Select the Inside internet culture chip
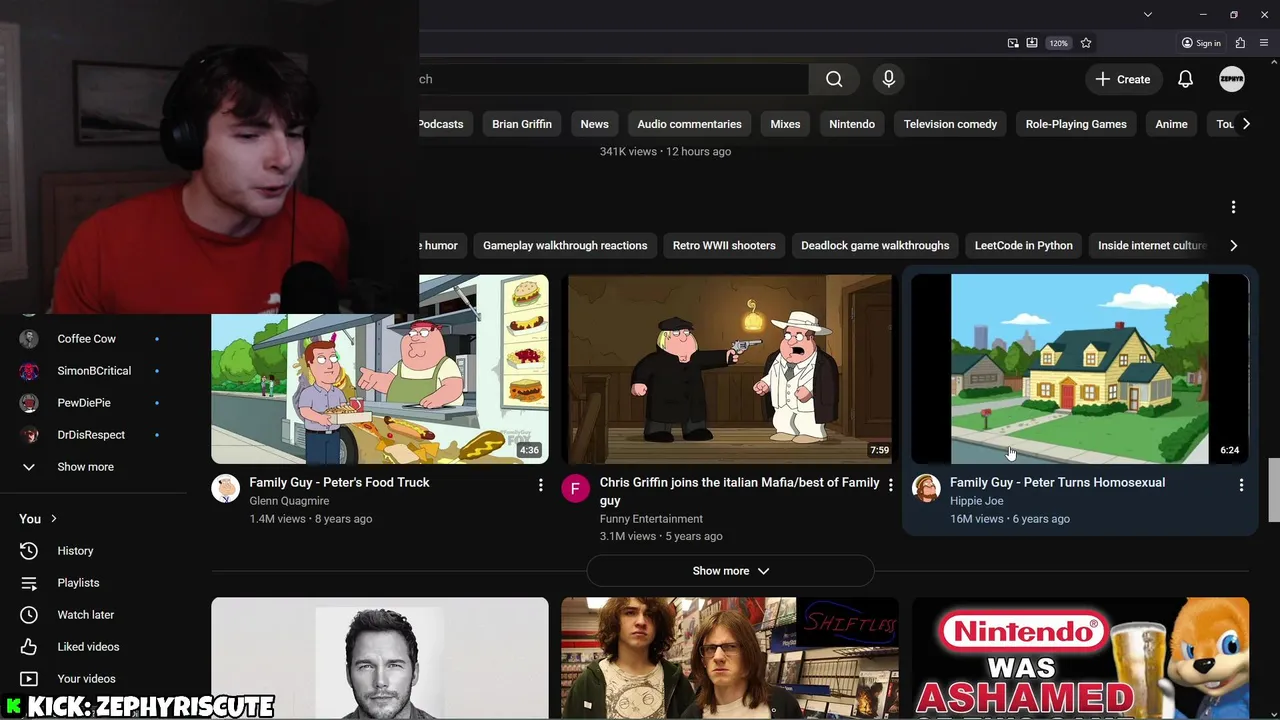1280x720 pixels. 1152,245
